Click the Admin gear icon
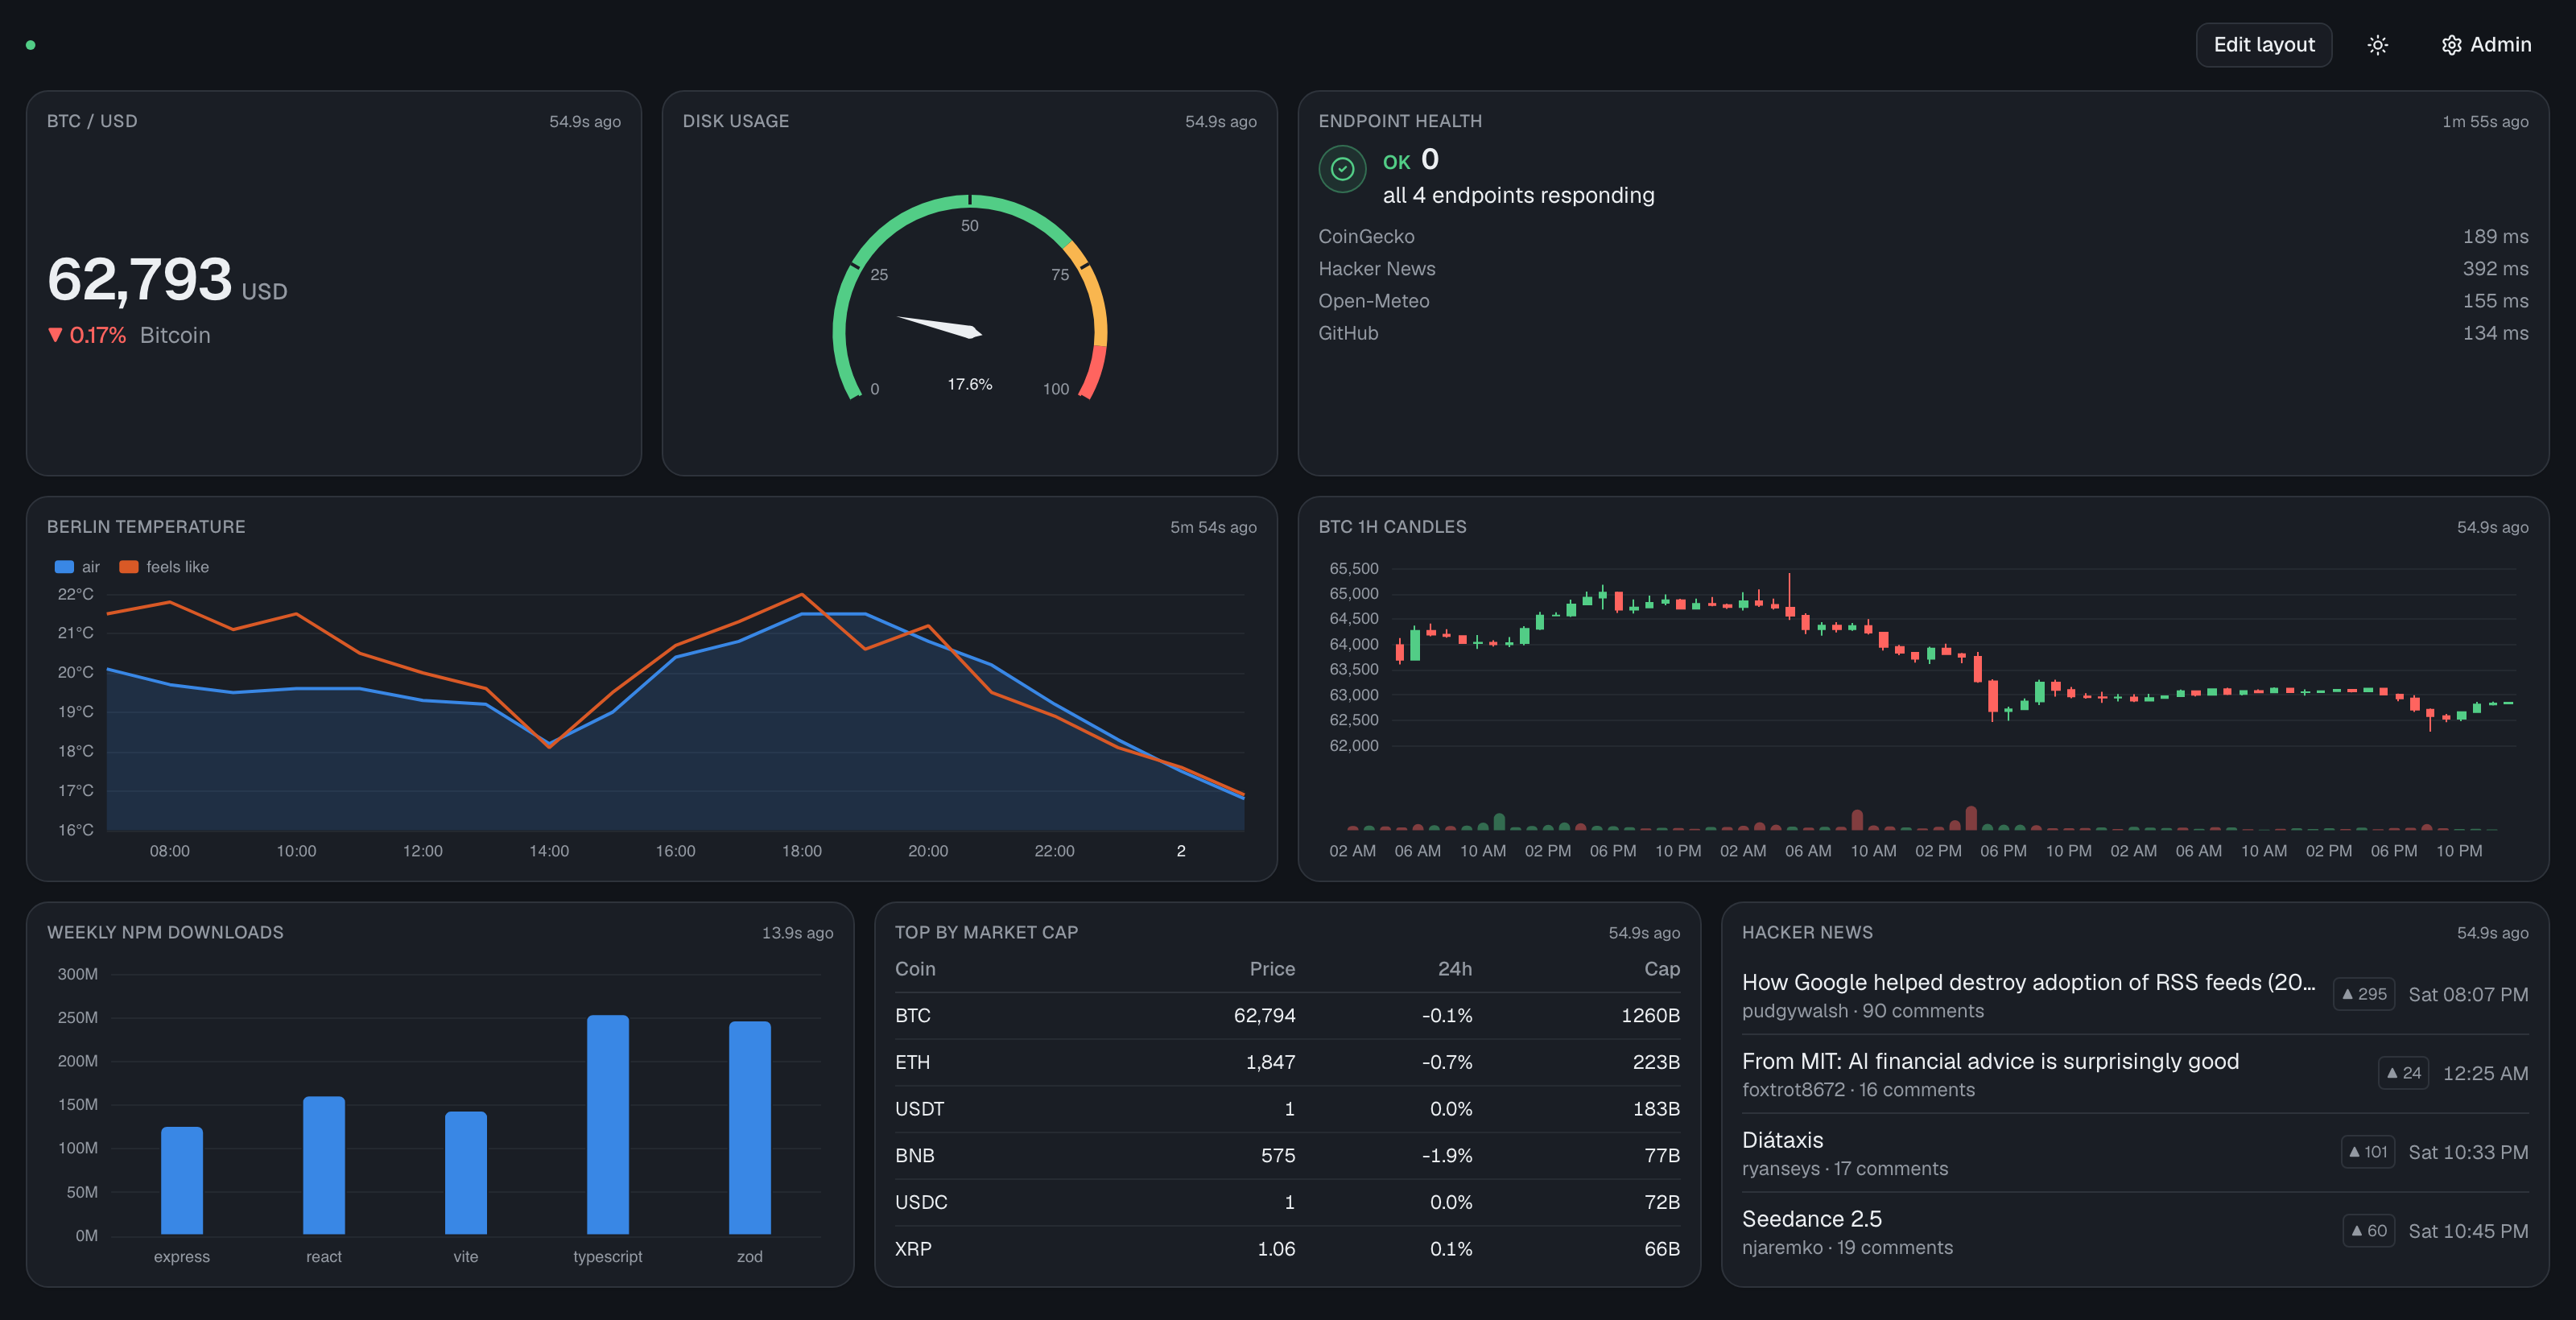The height and width of the screenshot is (1320, 2576). click(x=2451, y=45)
